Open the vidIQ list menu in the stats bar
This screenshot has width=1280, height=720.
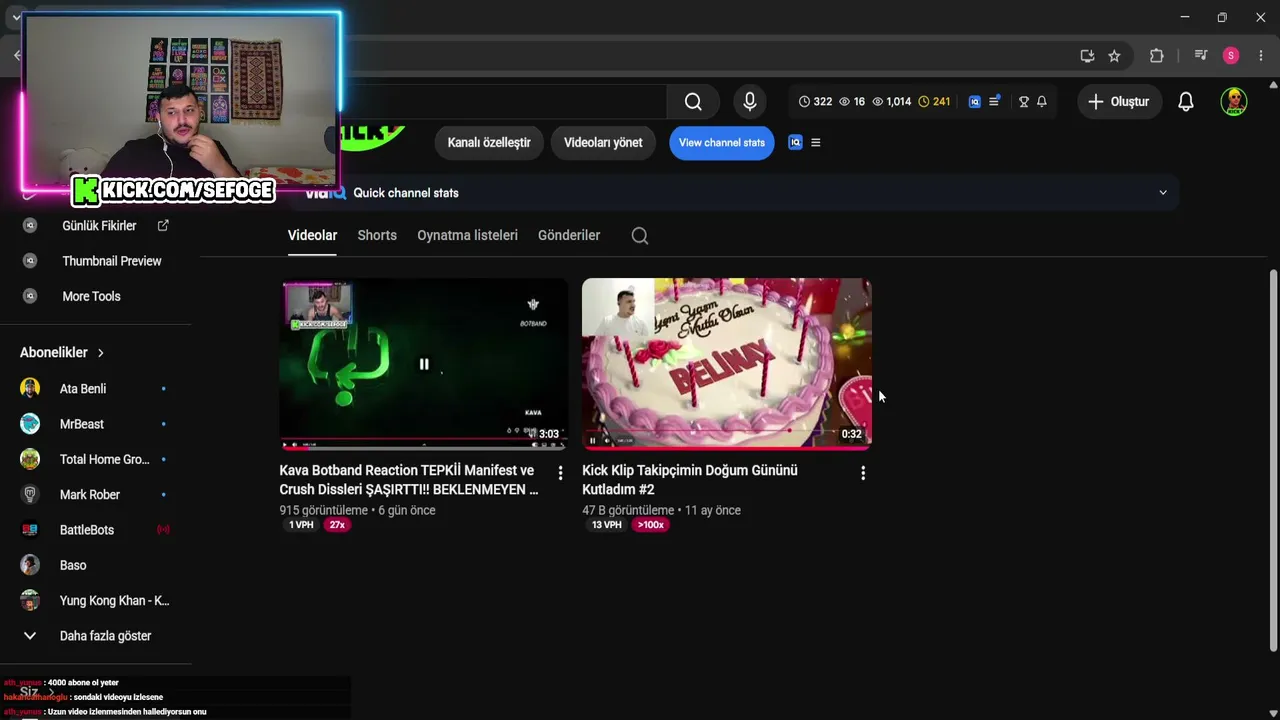click(994, 102)
